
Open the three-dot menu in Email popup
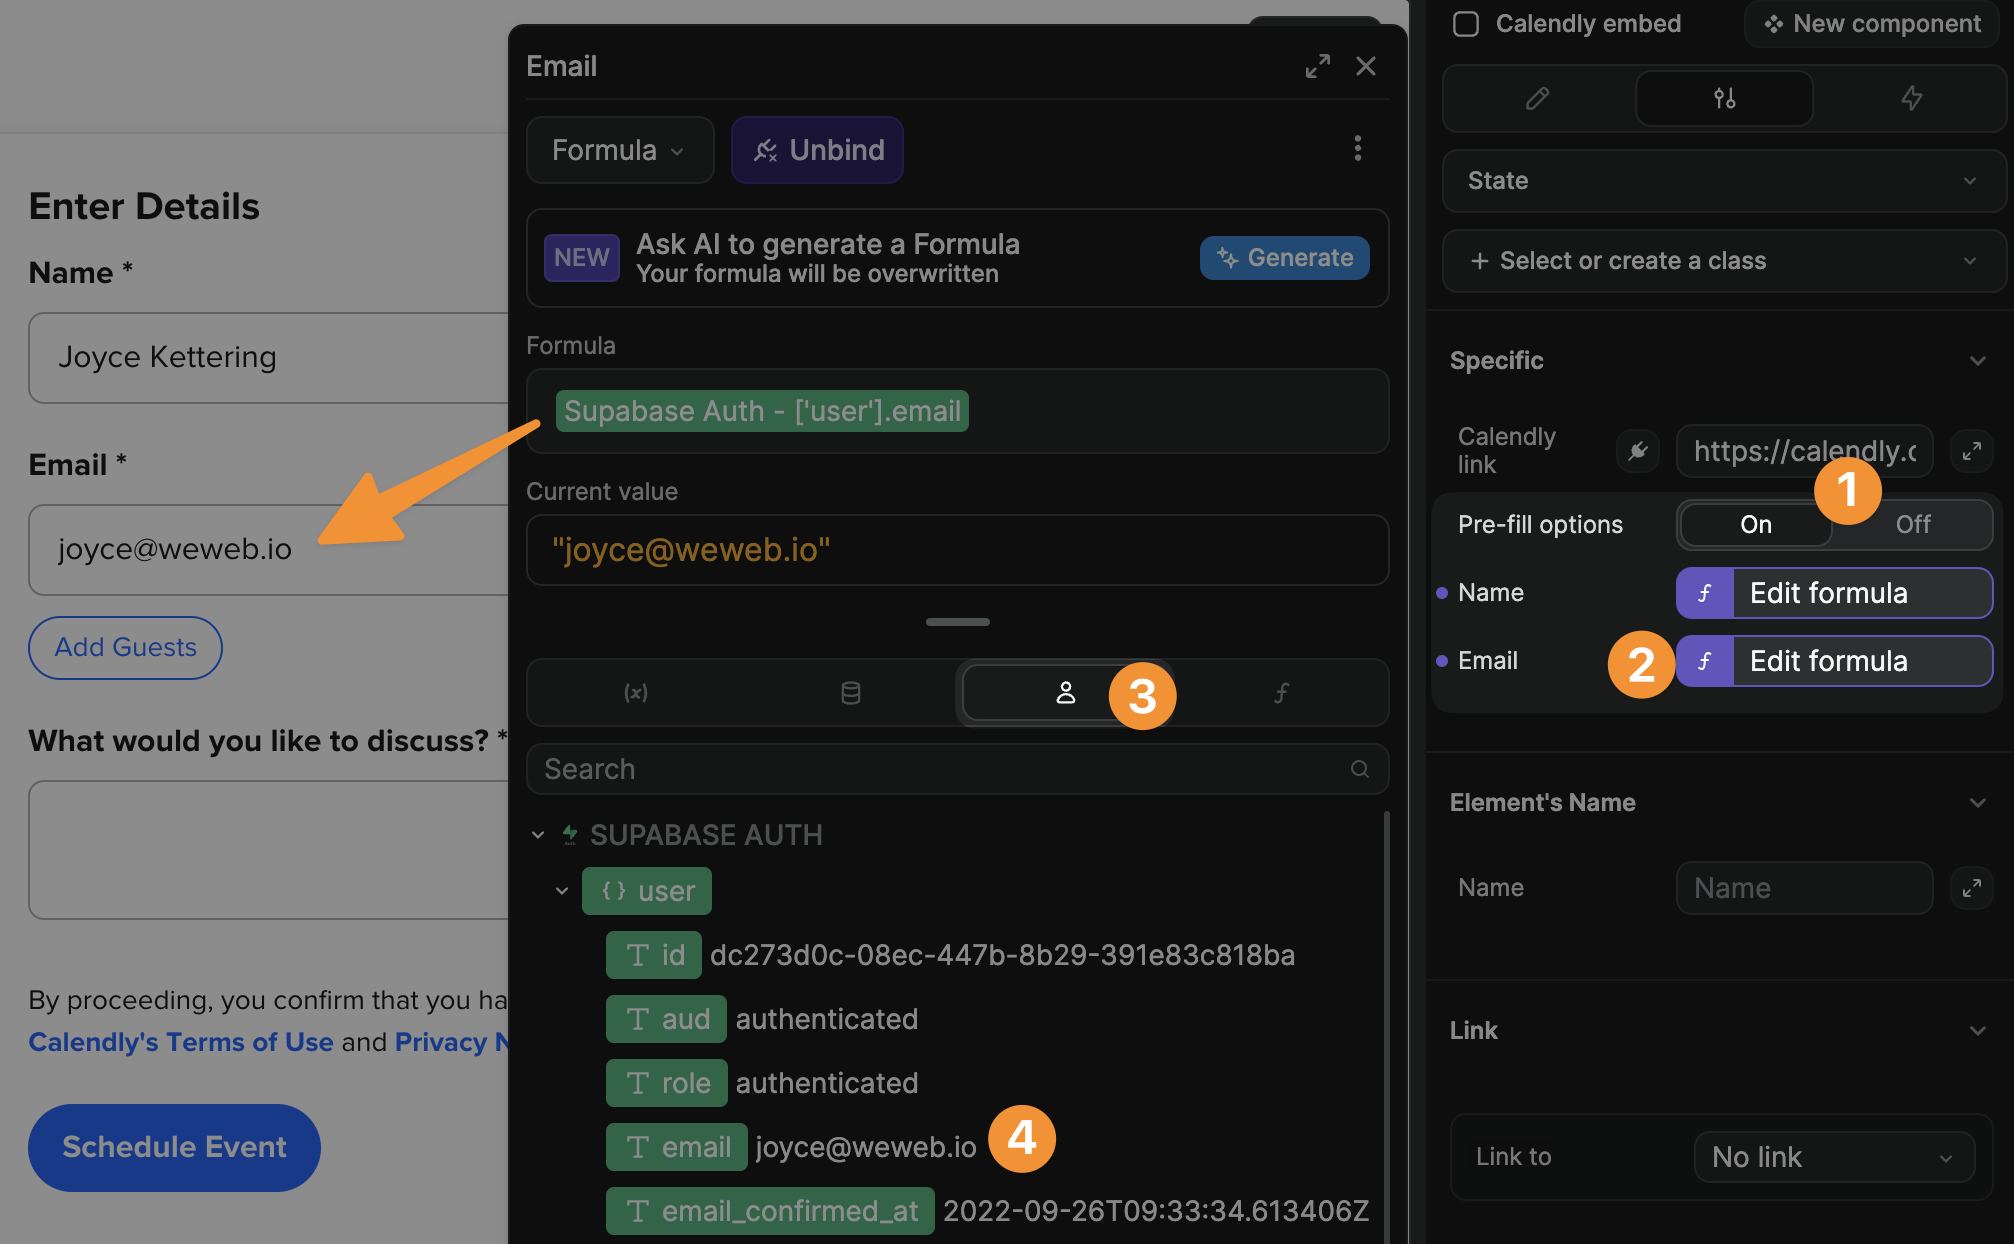pyautogui.click(x=1358, y=148)
